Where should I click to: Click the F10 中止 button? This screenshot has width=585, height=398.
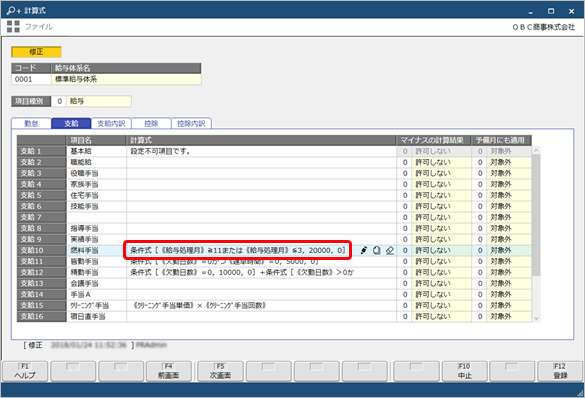[464, 372]
